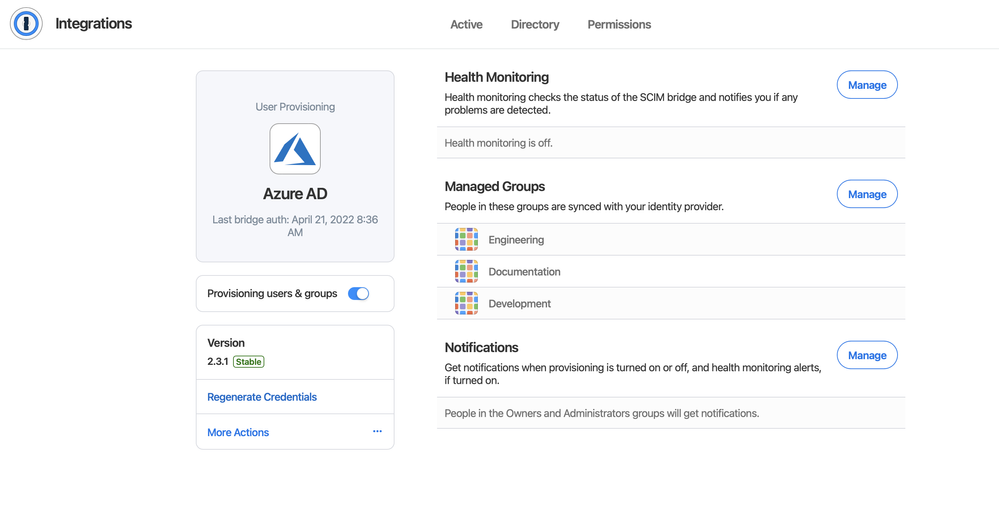
Task: Click the Documentation group icon
Action: [466, 272]
